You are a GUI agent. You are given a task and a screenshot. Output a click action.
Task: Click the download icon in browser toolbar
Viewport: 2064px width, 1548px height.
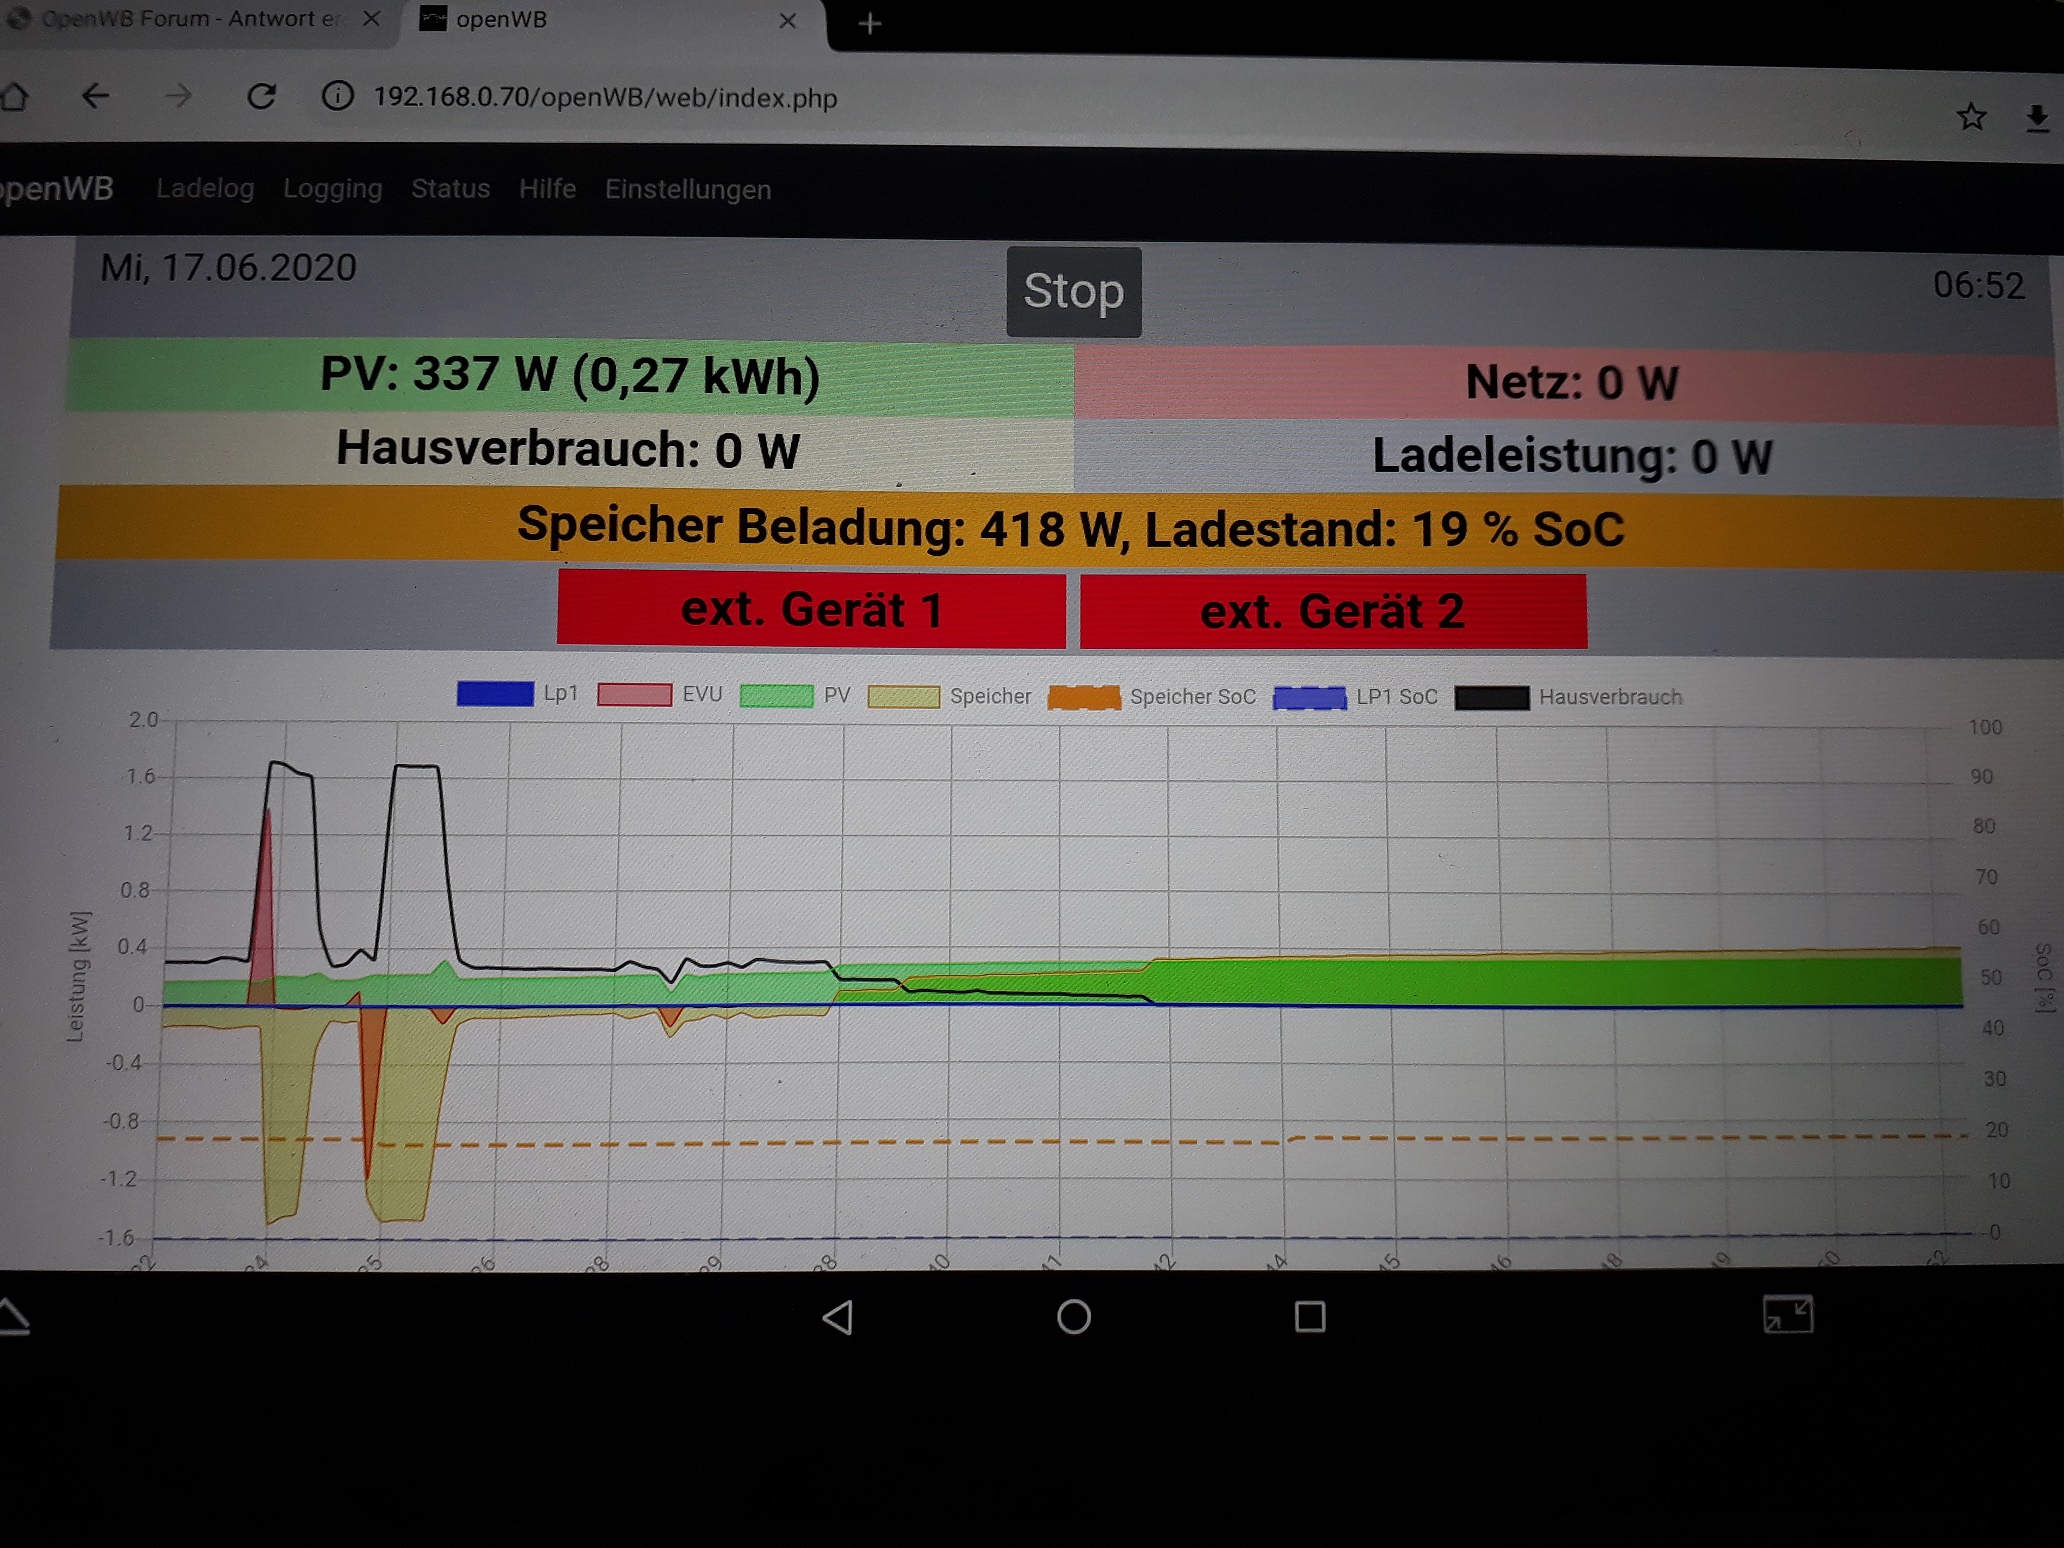click(x=2037, y=119)
